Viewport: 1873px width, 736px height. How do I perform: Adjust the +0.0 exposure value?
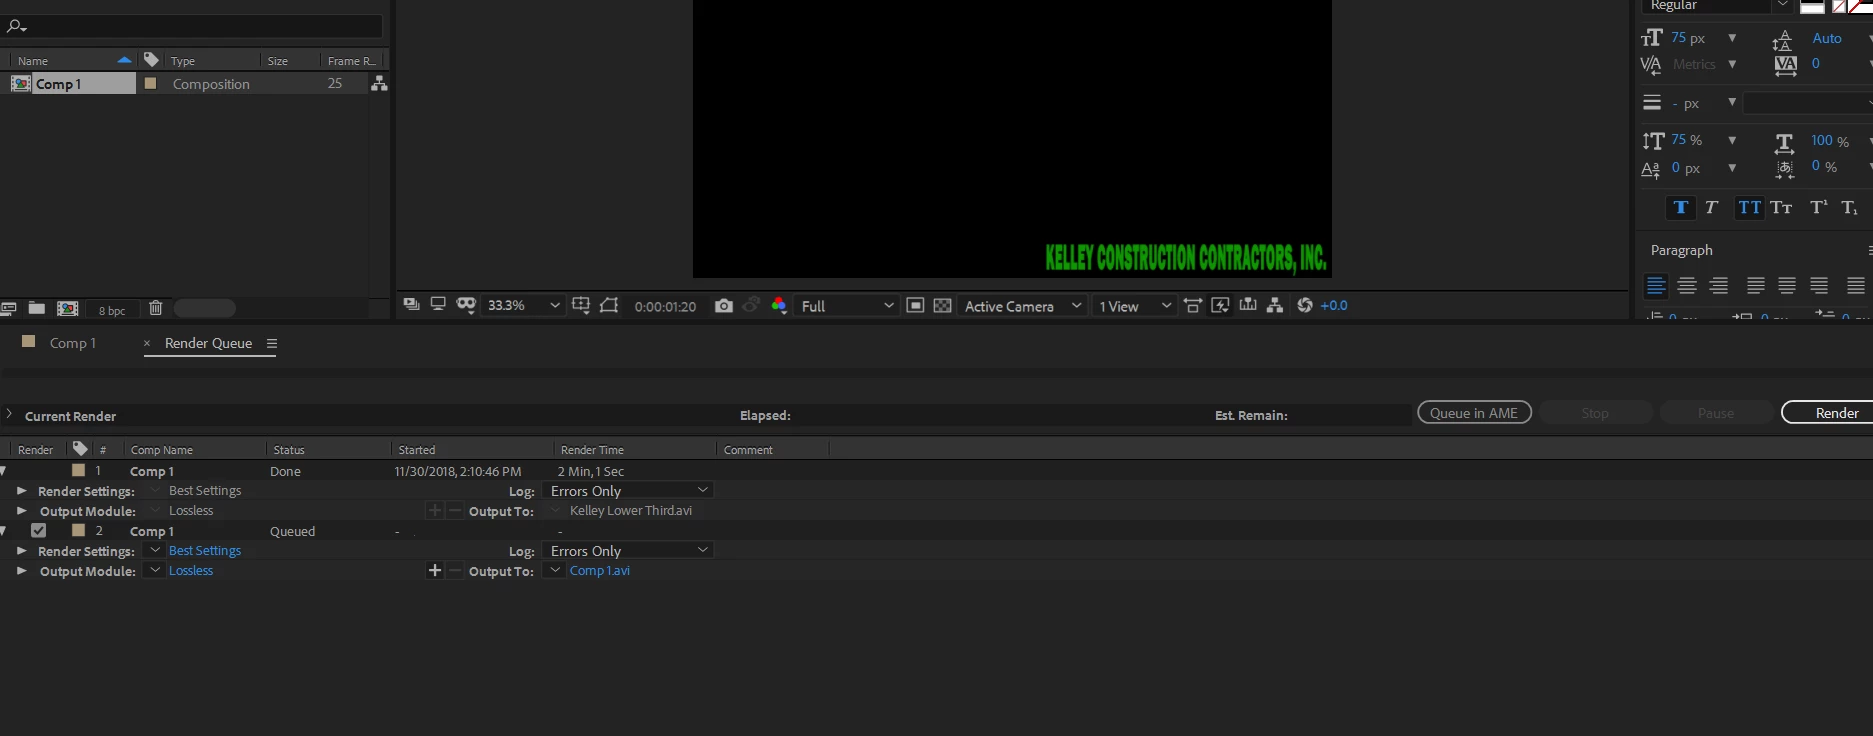pyautogui.click(x=1334, y=306)
